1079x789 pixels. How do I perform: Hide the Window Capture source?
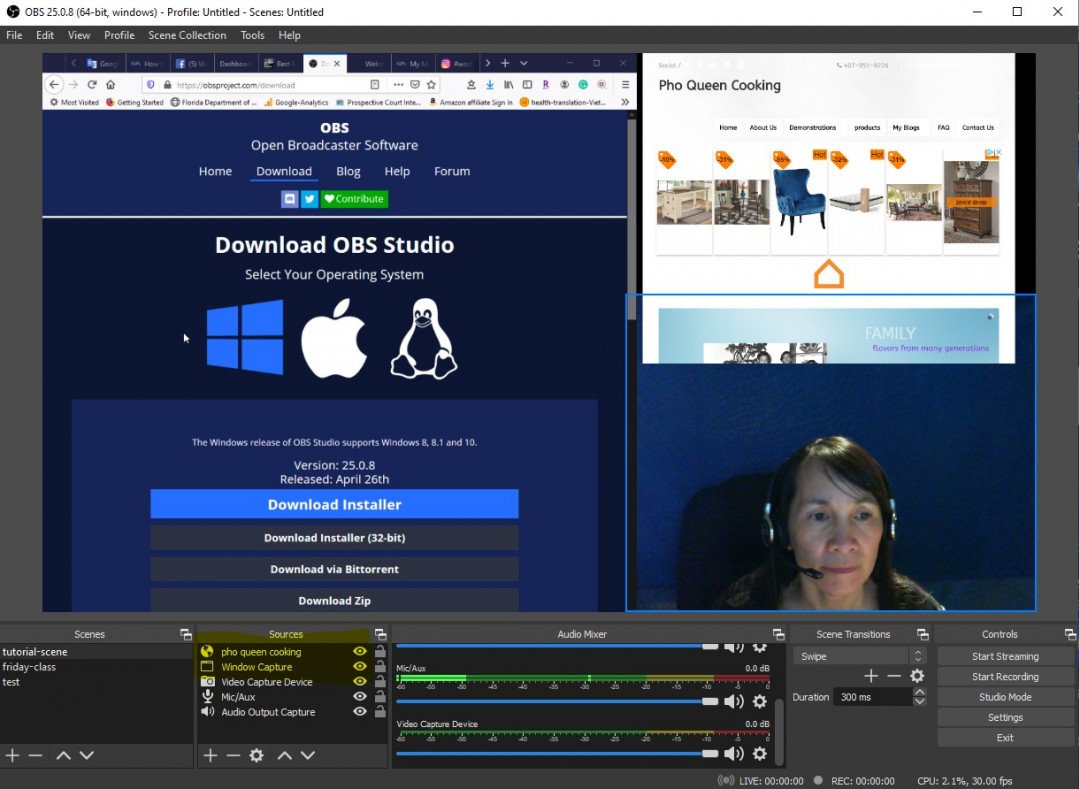click(x=359, y=667)
